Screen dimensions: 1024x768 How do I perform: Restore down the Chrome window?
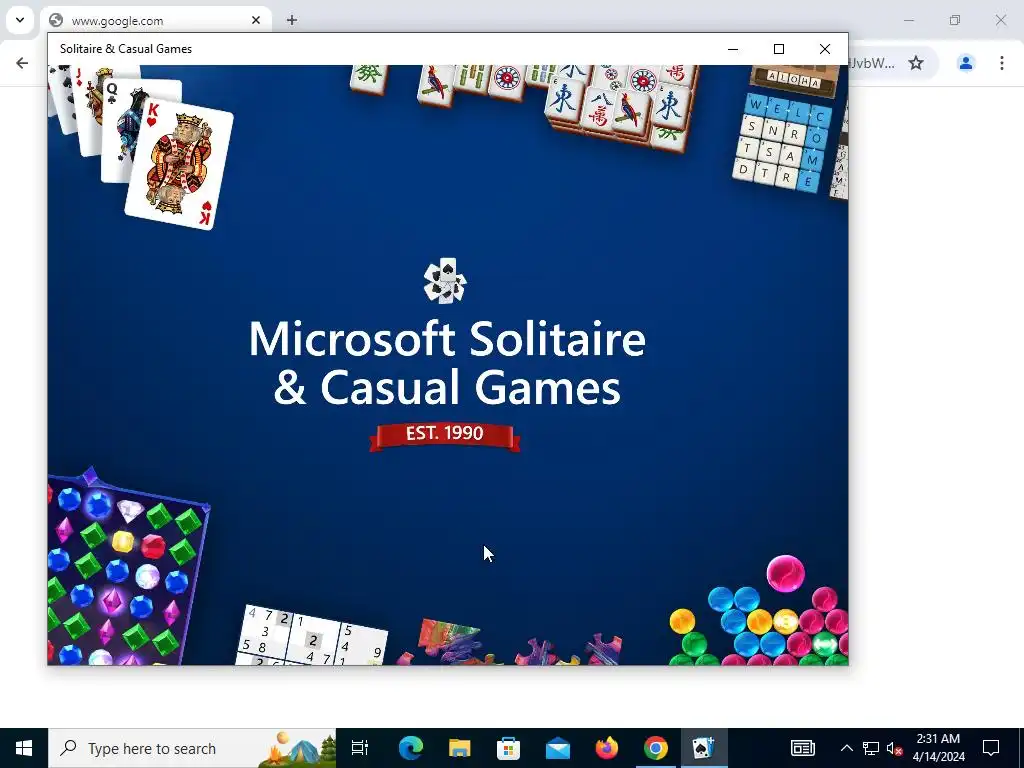(955, 20)
